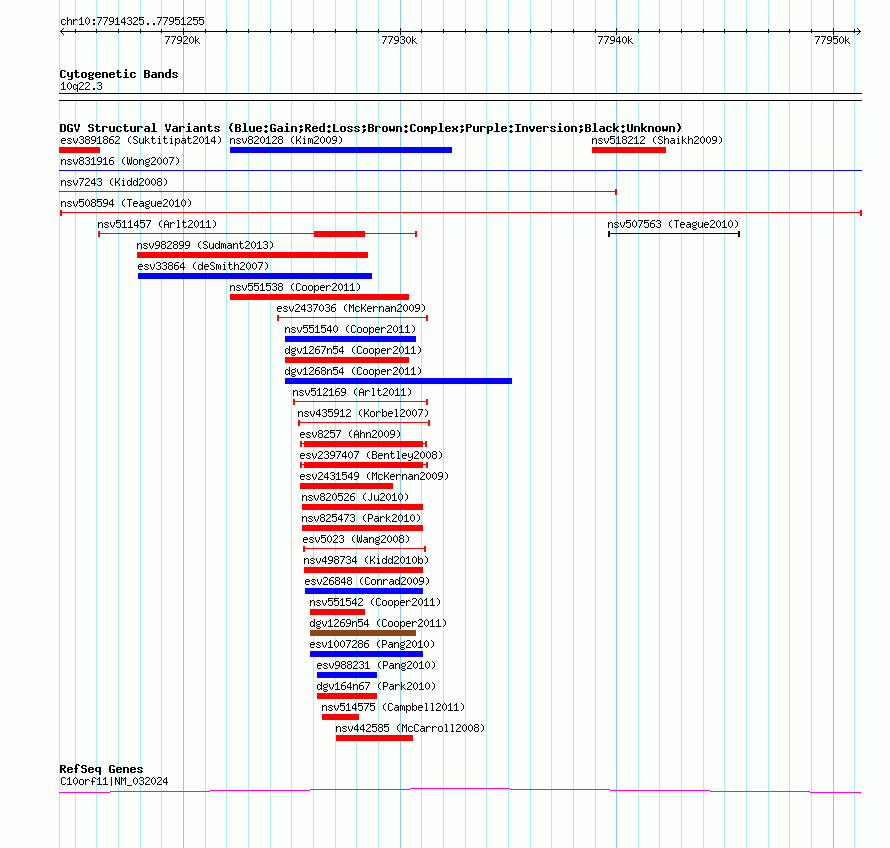Open the nsv507563 (Teague2010) black variant label

(x=673, y=224)
